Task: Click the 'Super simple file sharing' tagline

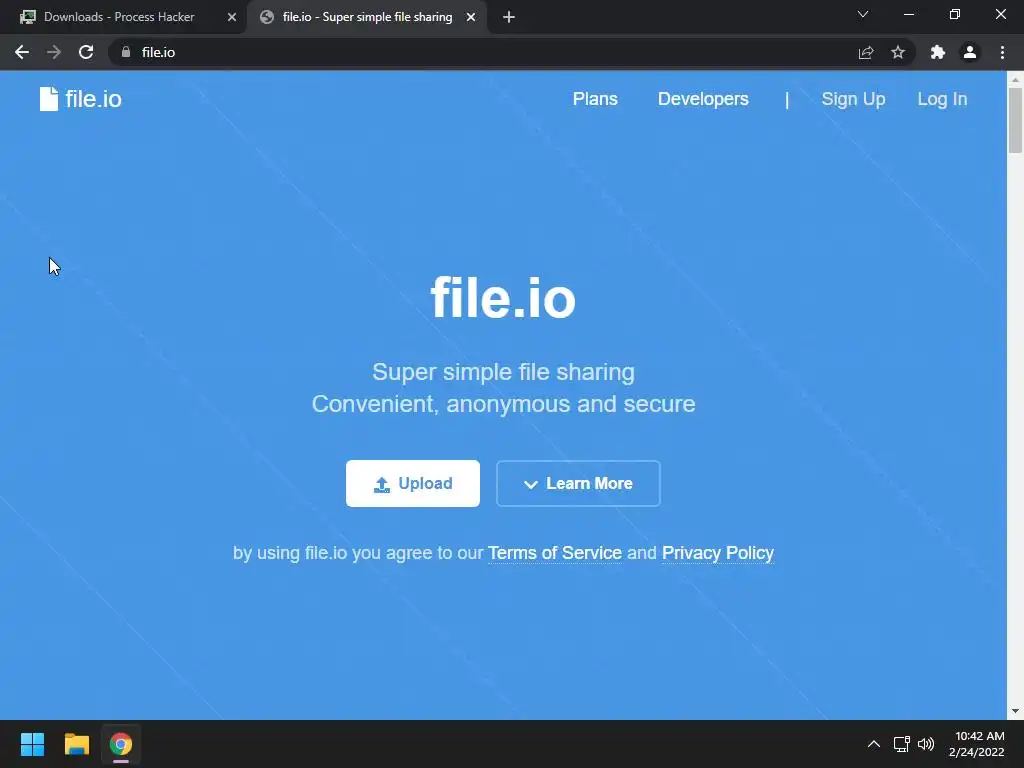Action: 503,372
